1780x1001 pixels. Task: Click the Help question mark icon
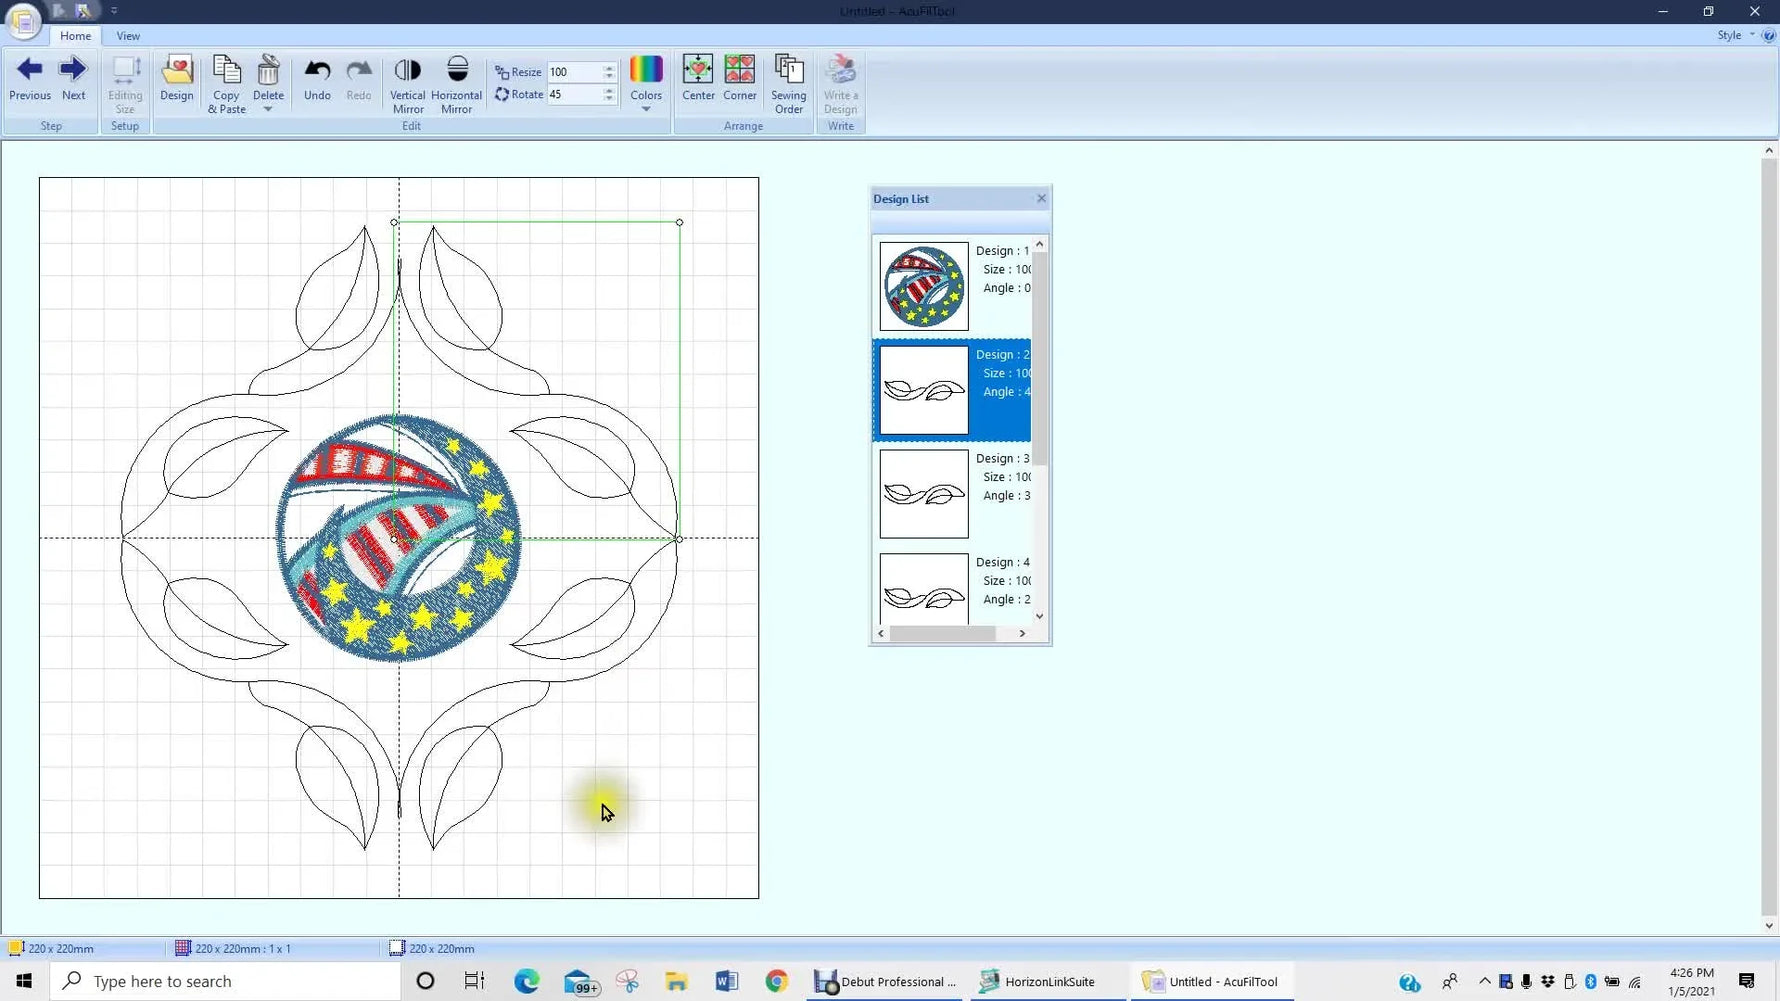(x=1768, y=35)
